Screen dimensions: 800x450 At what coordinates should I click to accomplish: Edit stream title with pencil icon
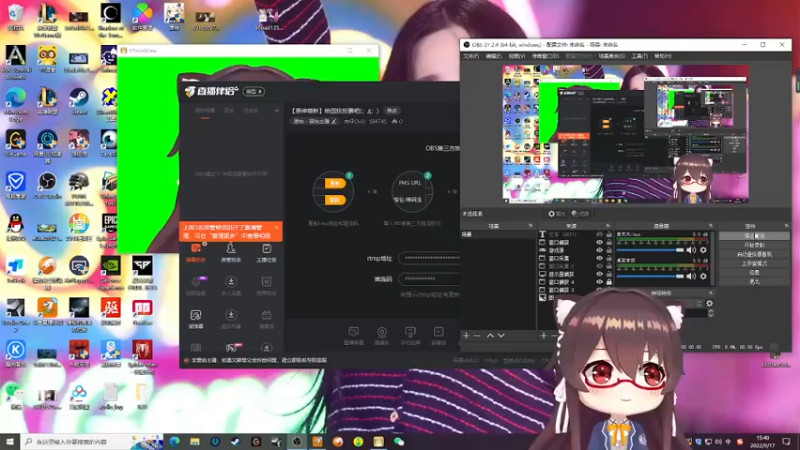tap(334, 121)
